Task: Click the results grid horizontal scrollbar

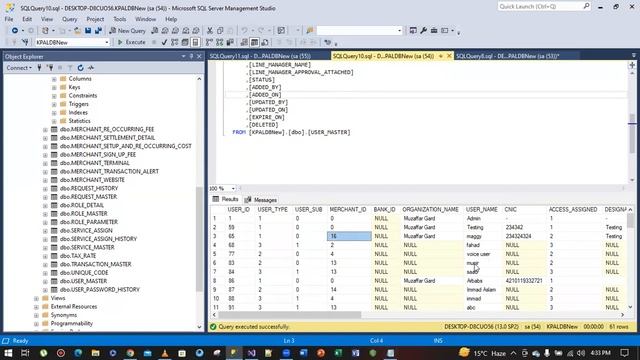Action: (x=290, y=315)
